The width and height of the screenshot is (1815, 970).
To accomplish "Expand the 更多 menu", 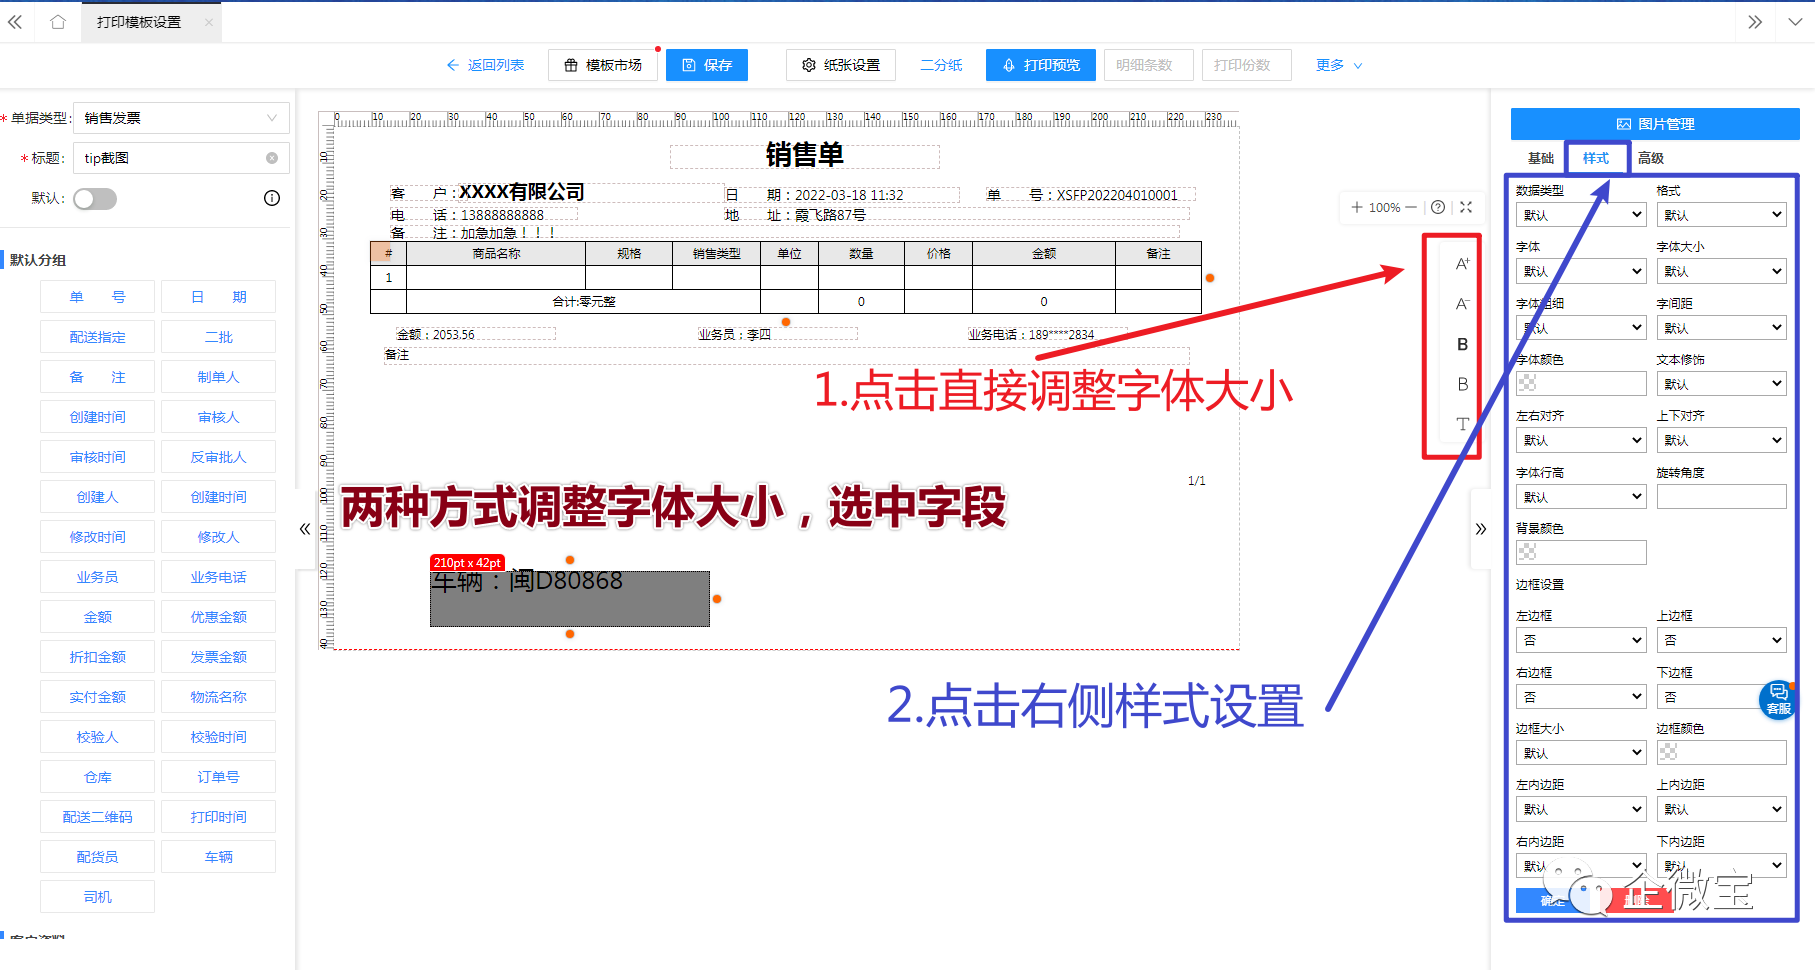I will pyautogui.click(x=1337, y=65).
